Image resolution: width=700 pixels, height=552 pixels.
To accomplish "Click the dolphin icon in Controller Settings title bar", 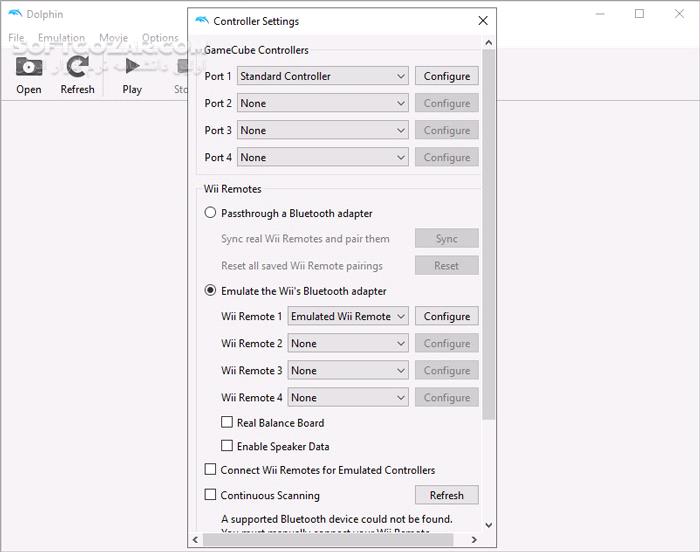I will pos(202,21).
